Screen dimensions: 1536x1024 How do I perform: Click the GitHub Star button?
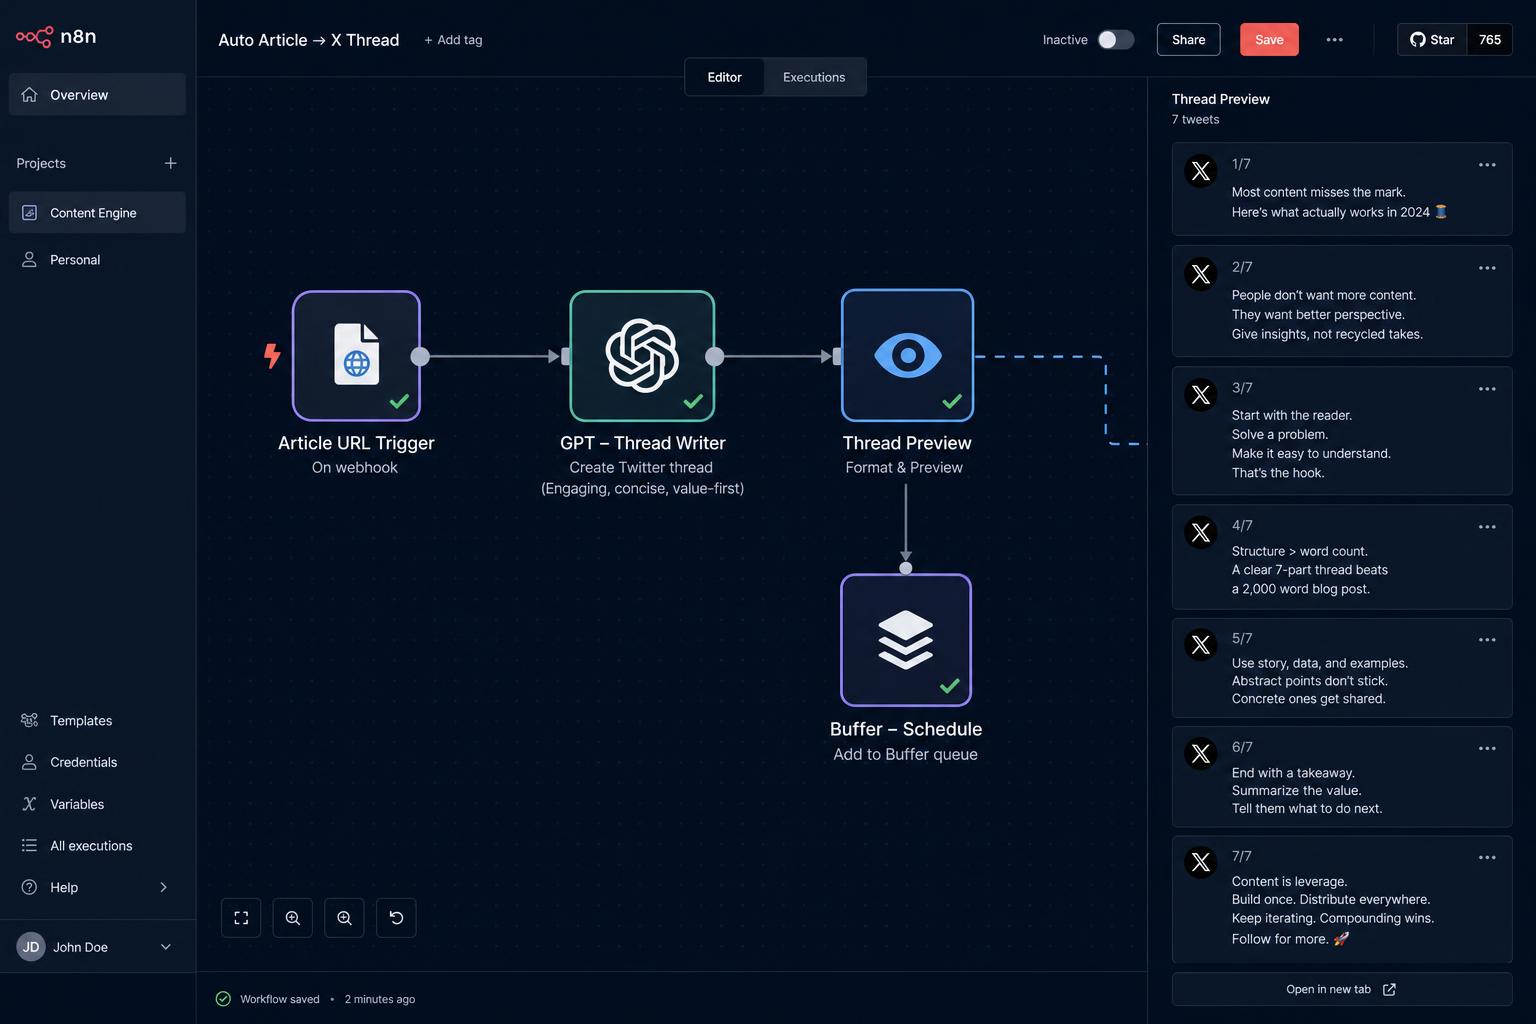pos(1432,40)
